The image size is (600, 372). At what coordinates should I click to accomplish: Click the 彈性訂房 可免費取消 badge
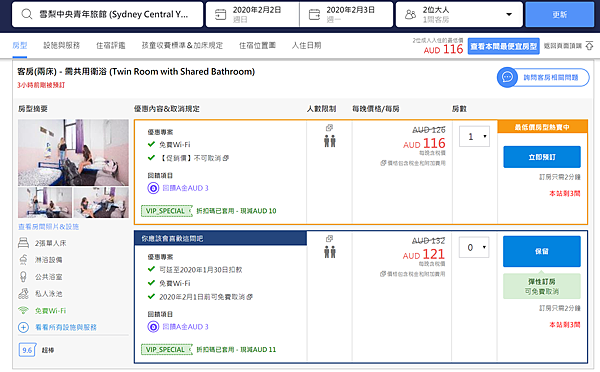[x=542, y=286]
